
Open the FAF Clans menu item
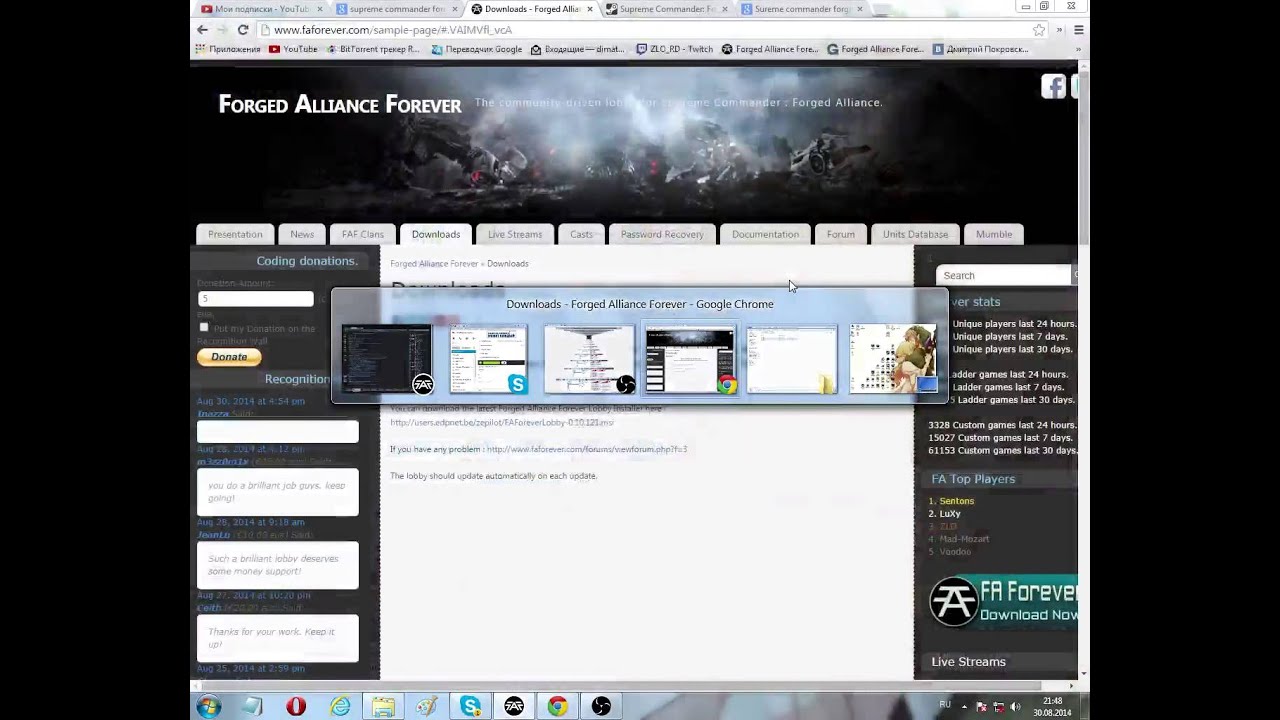pos(362,234)
